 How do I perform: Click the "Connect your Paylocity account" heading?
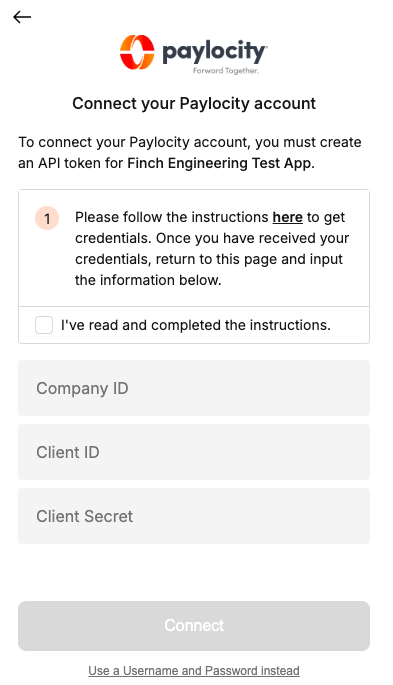(x=194, y=104)
